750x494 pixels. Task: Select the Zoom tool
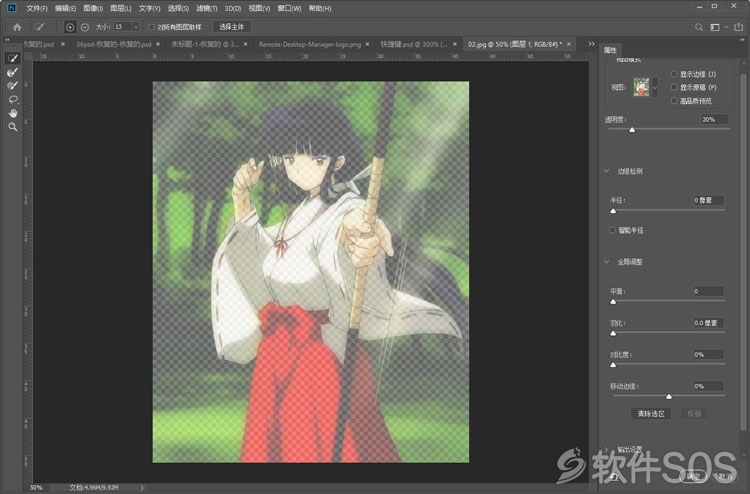[13, 127]
